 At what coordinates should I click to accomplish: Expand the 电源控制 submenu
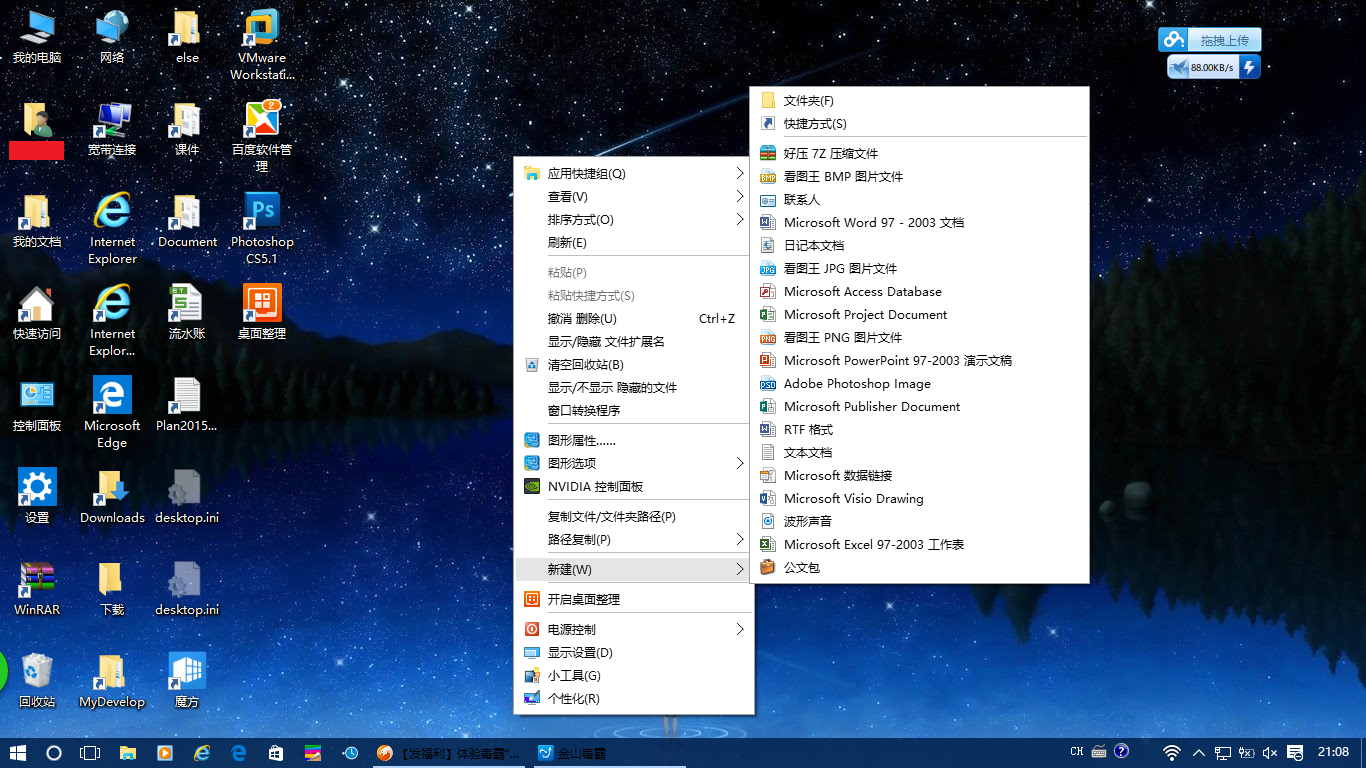tap(634, 629)
